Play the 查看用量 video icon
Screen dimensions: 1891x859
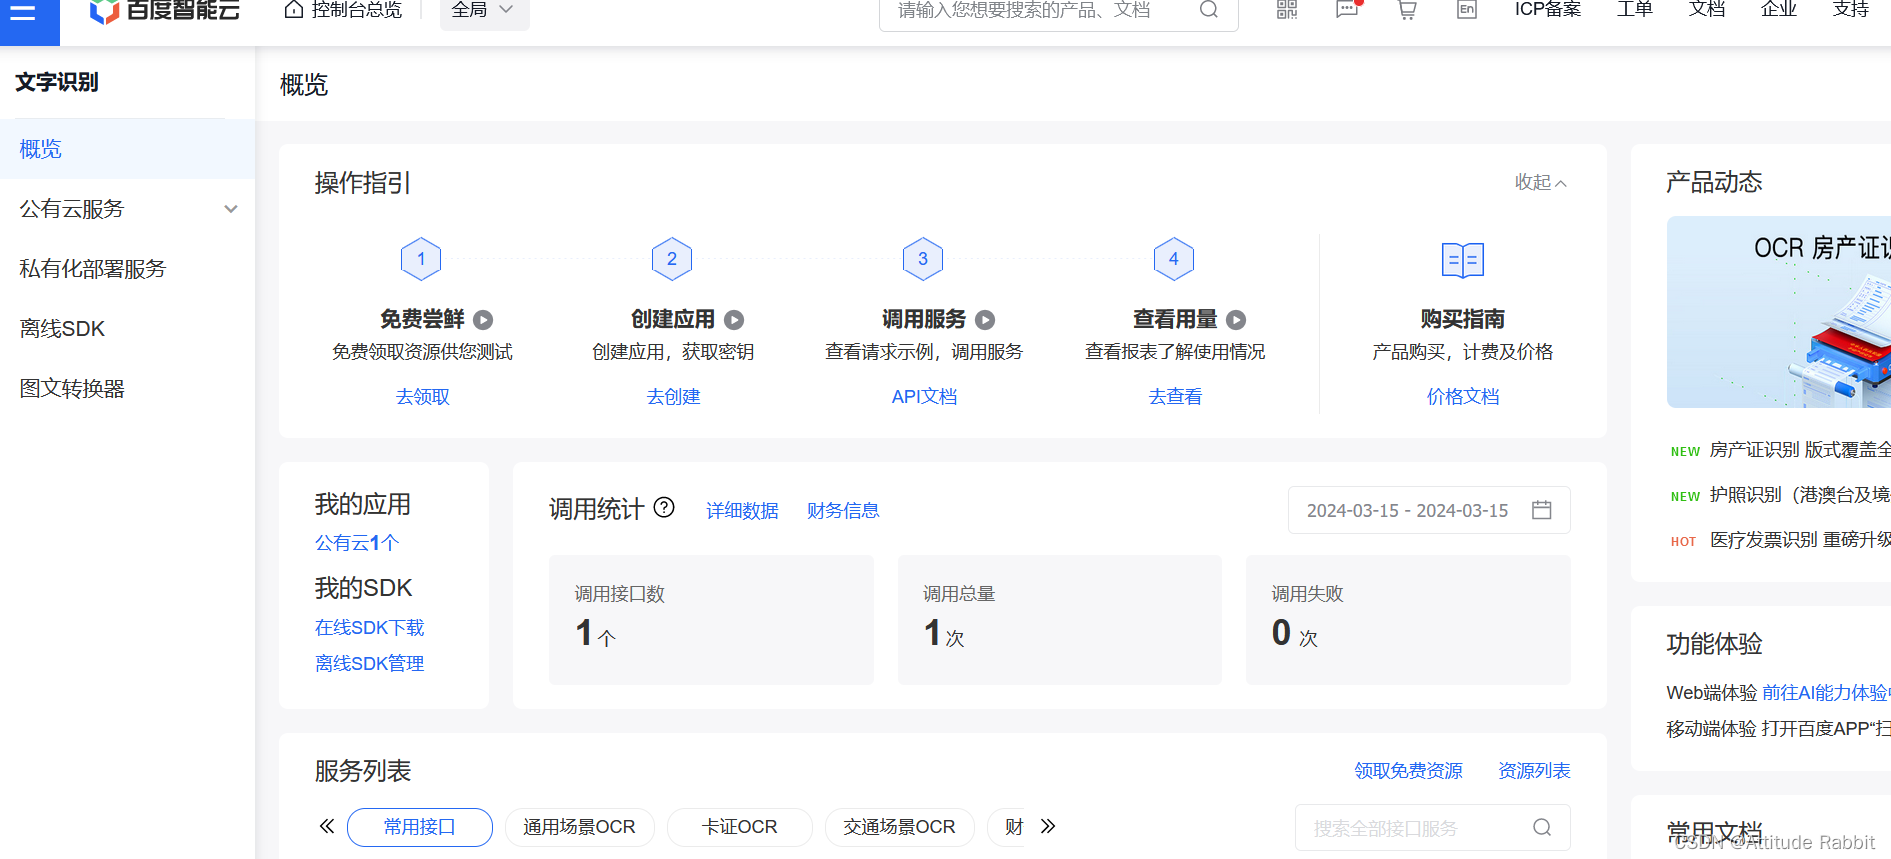point(1236,320)
